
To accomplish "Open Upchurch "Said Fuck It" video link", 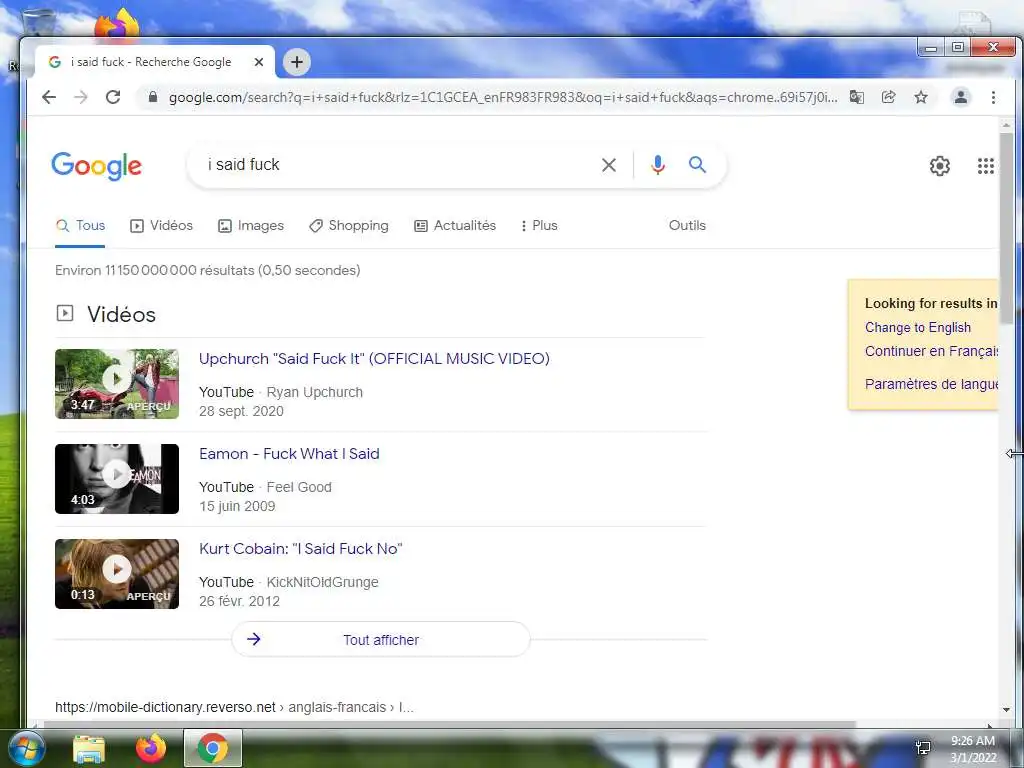I will pos(374,359).
